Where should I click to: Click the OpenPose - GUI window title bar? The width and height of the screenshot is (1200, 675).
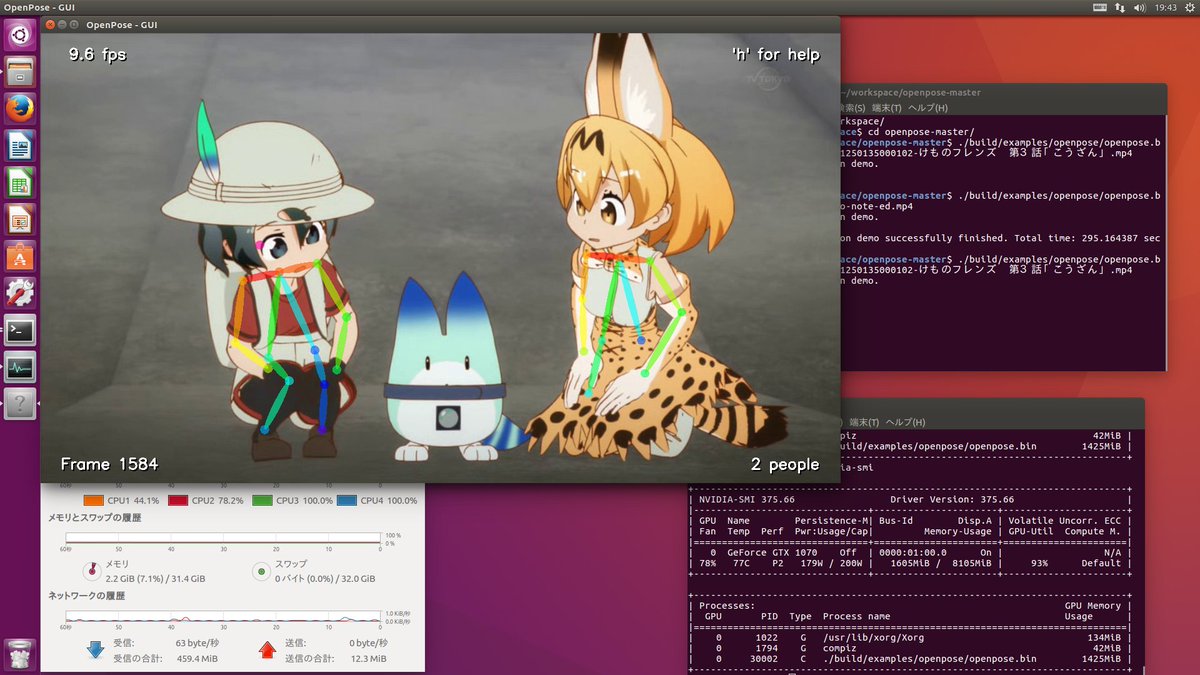[440, 24]
